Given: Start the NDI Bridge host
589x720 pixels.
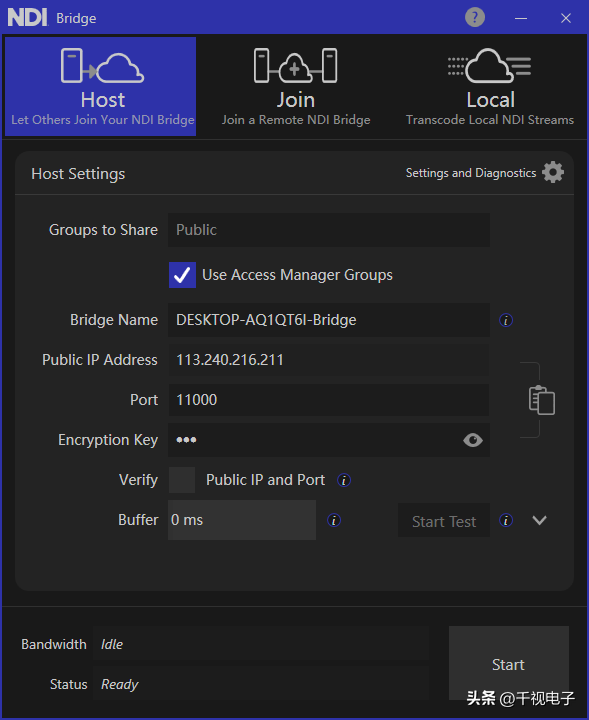Looking at the screenshot, I should [509, 664].
